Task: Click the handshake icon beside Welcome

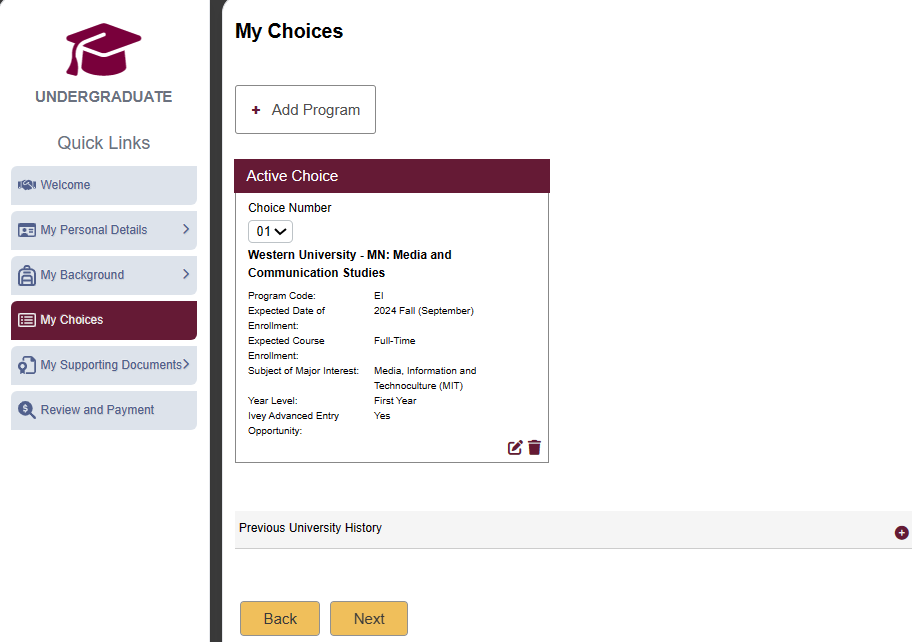Action: point(27,185)
